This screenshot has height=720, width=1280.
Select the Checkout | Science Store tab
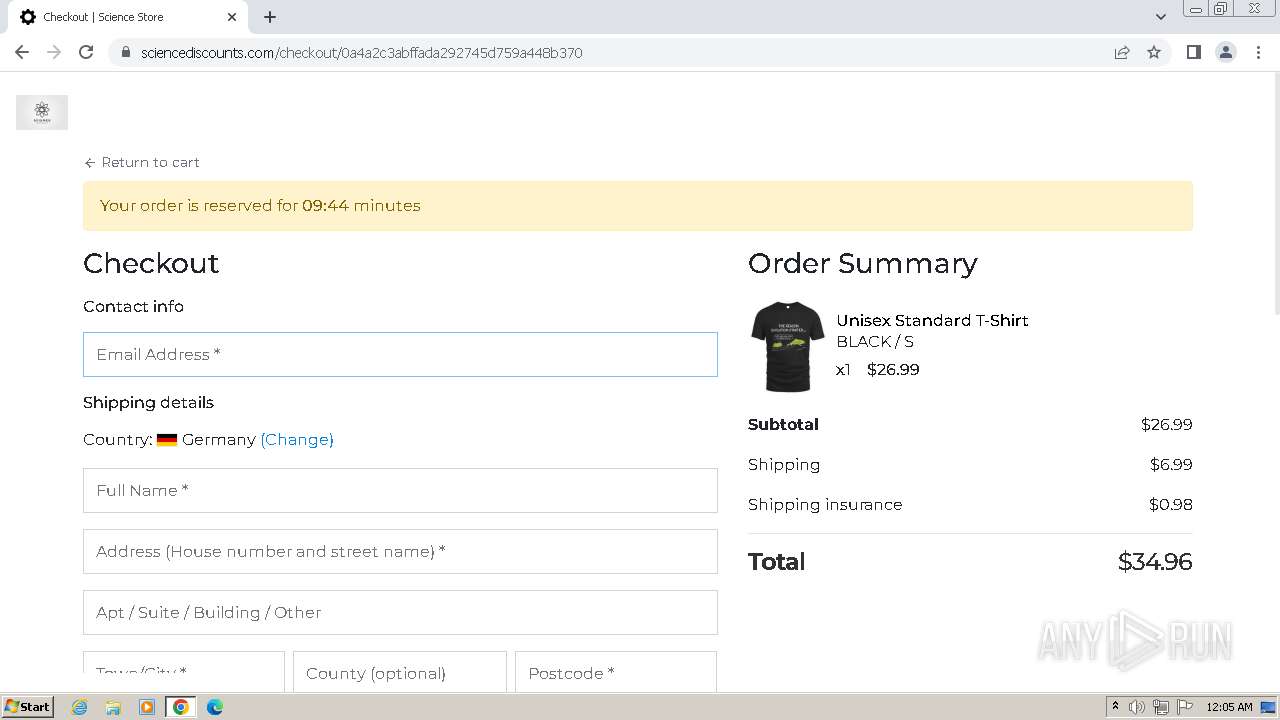coord(120,17)
